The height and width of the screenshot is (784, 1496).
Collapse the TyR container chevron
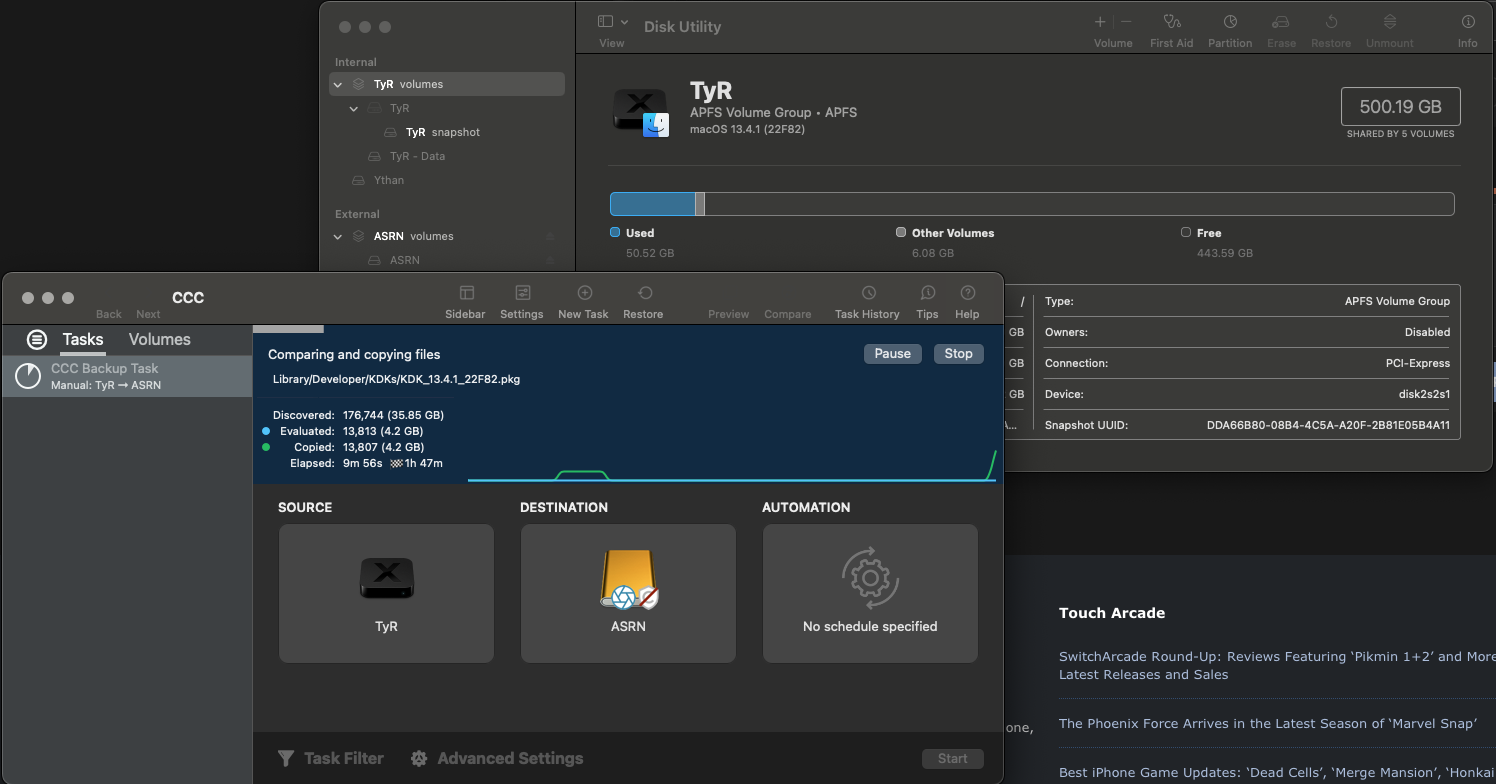click(354, 109)
